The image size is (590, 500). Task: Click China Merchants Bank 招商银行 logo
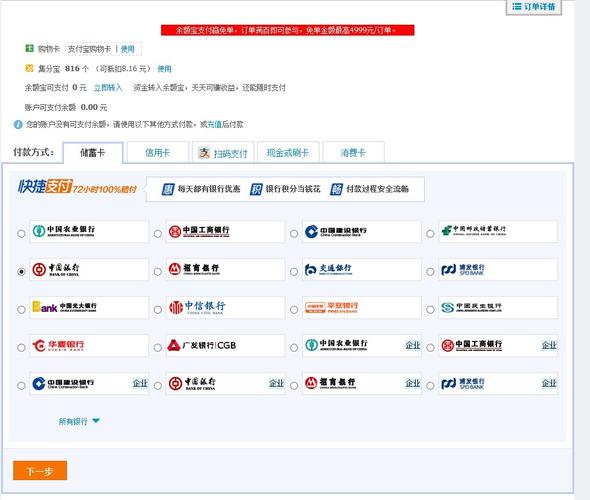tap(194, 269)
